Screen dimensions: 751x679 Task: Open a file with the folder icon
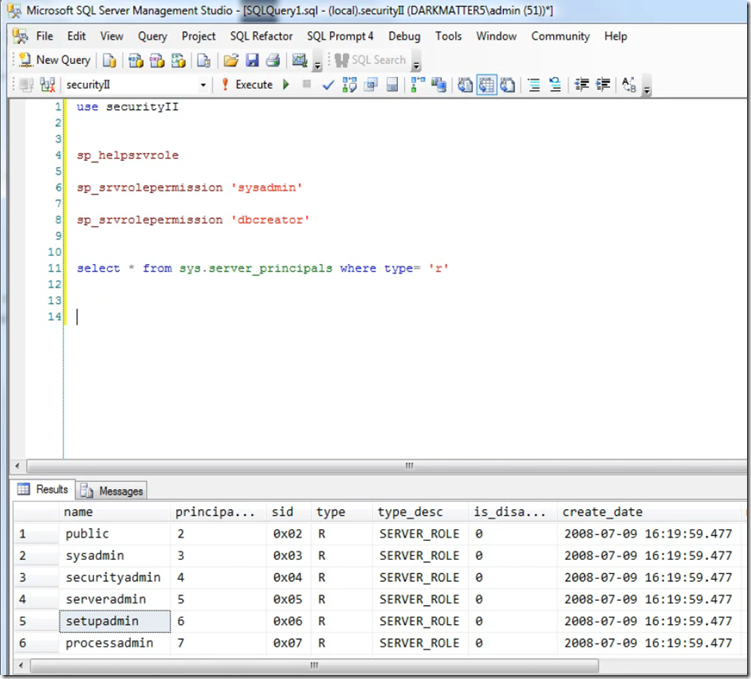click(231, 60)
